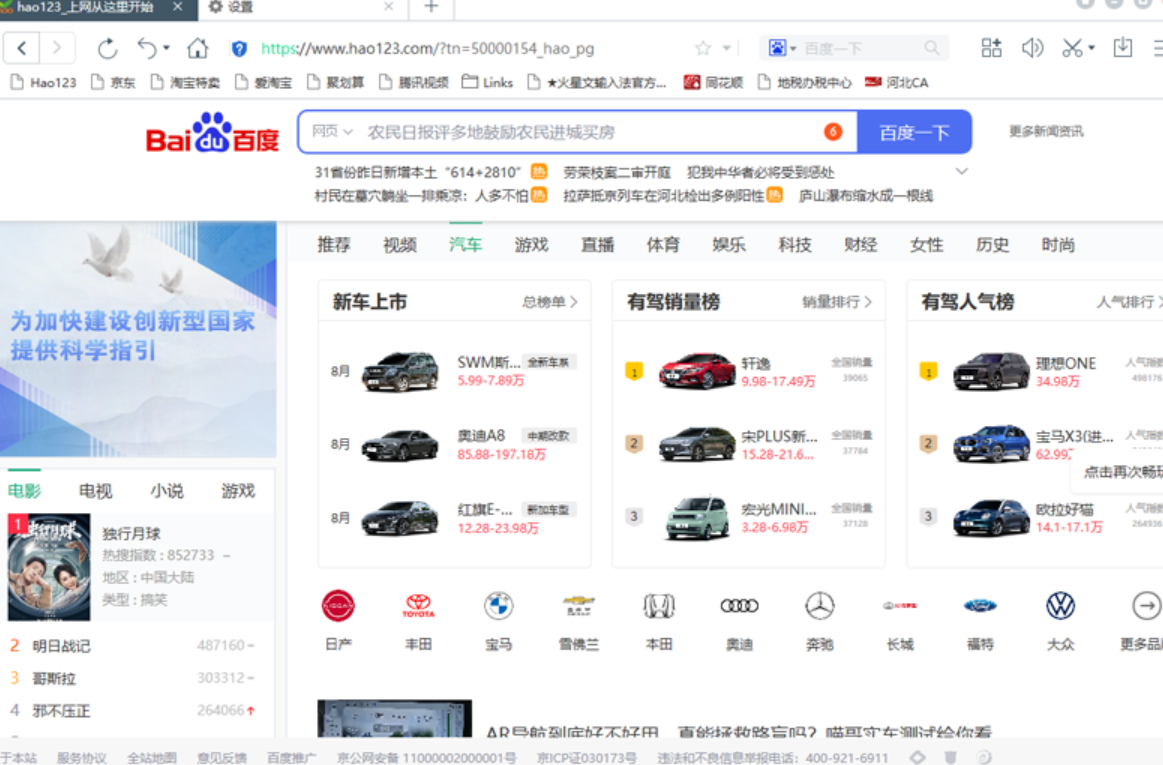Click the BMW brand logo
1163x765 pixels.
tap(498, 606)
